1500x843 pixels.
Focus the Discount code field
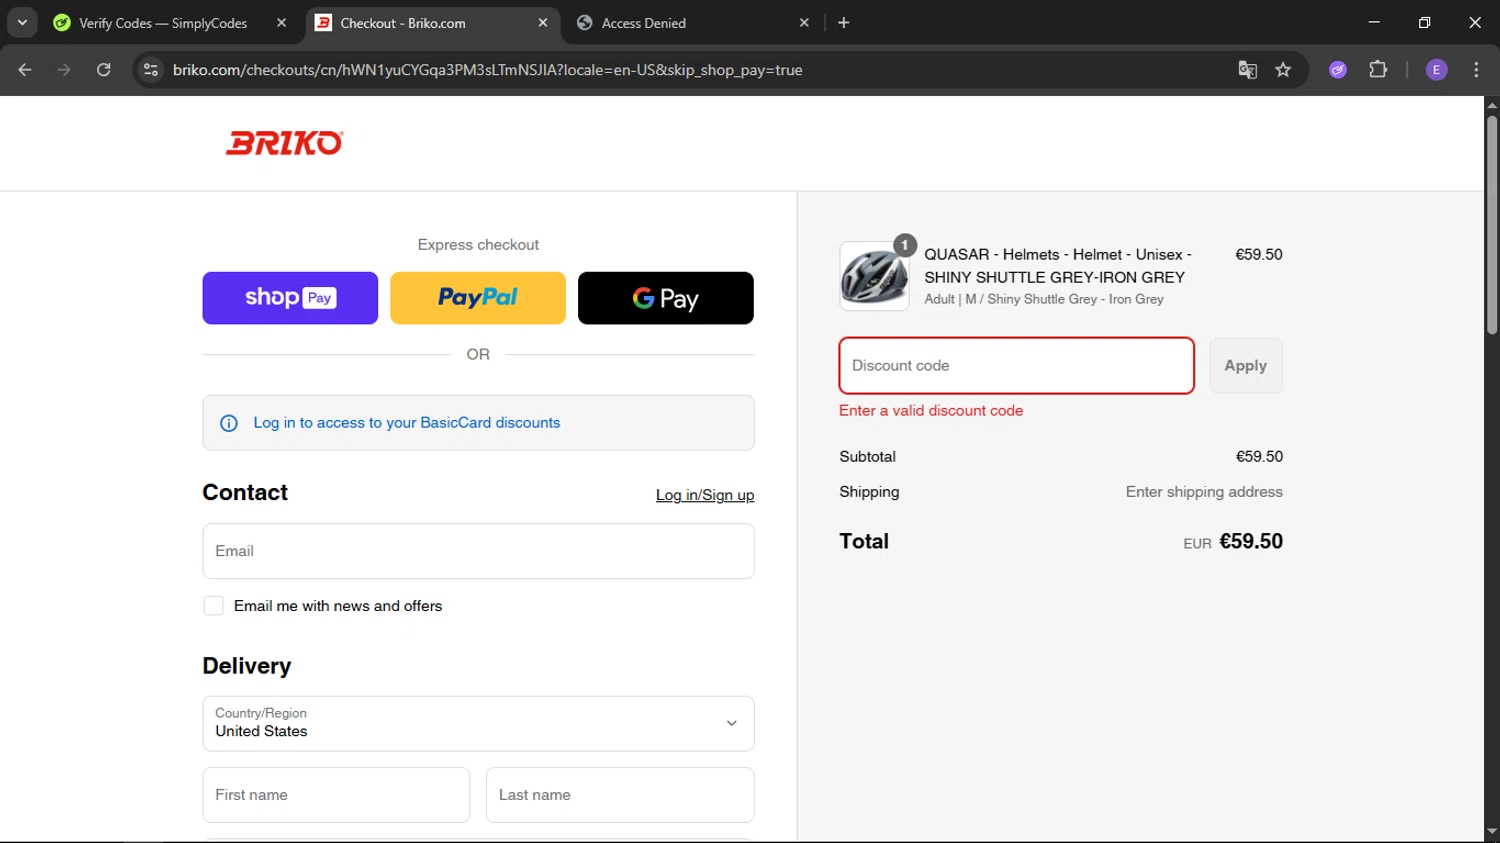pos(1016,366)
